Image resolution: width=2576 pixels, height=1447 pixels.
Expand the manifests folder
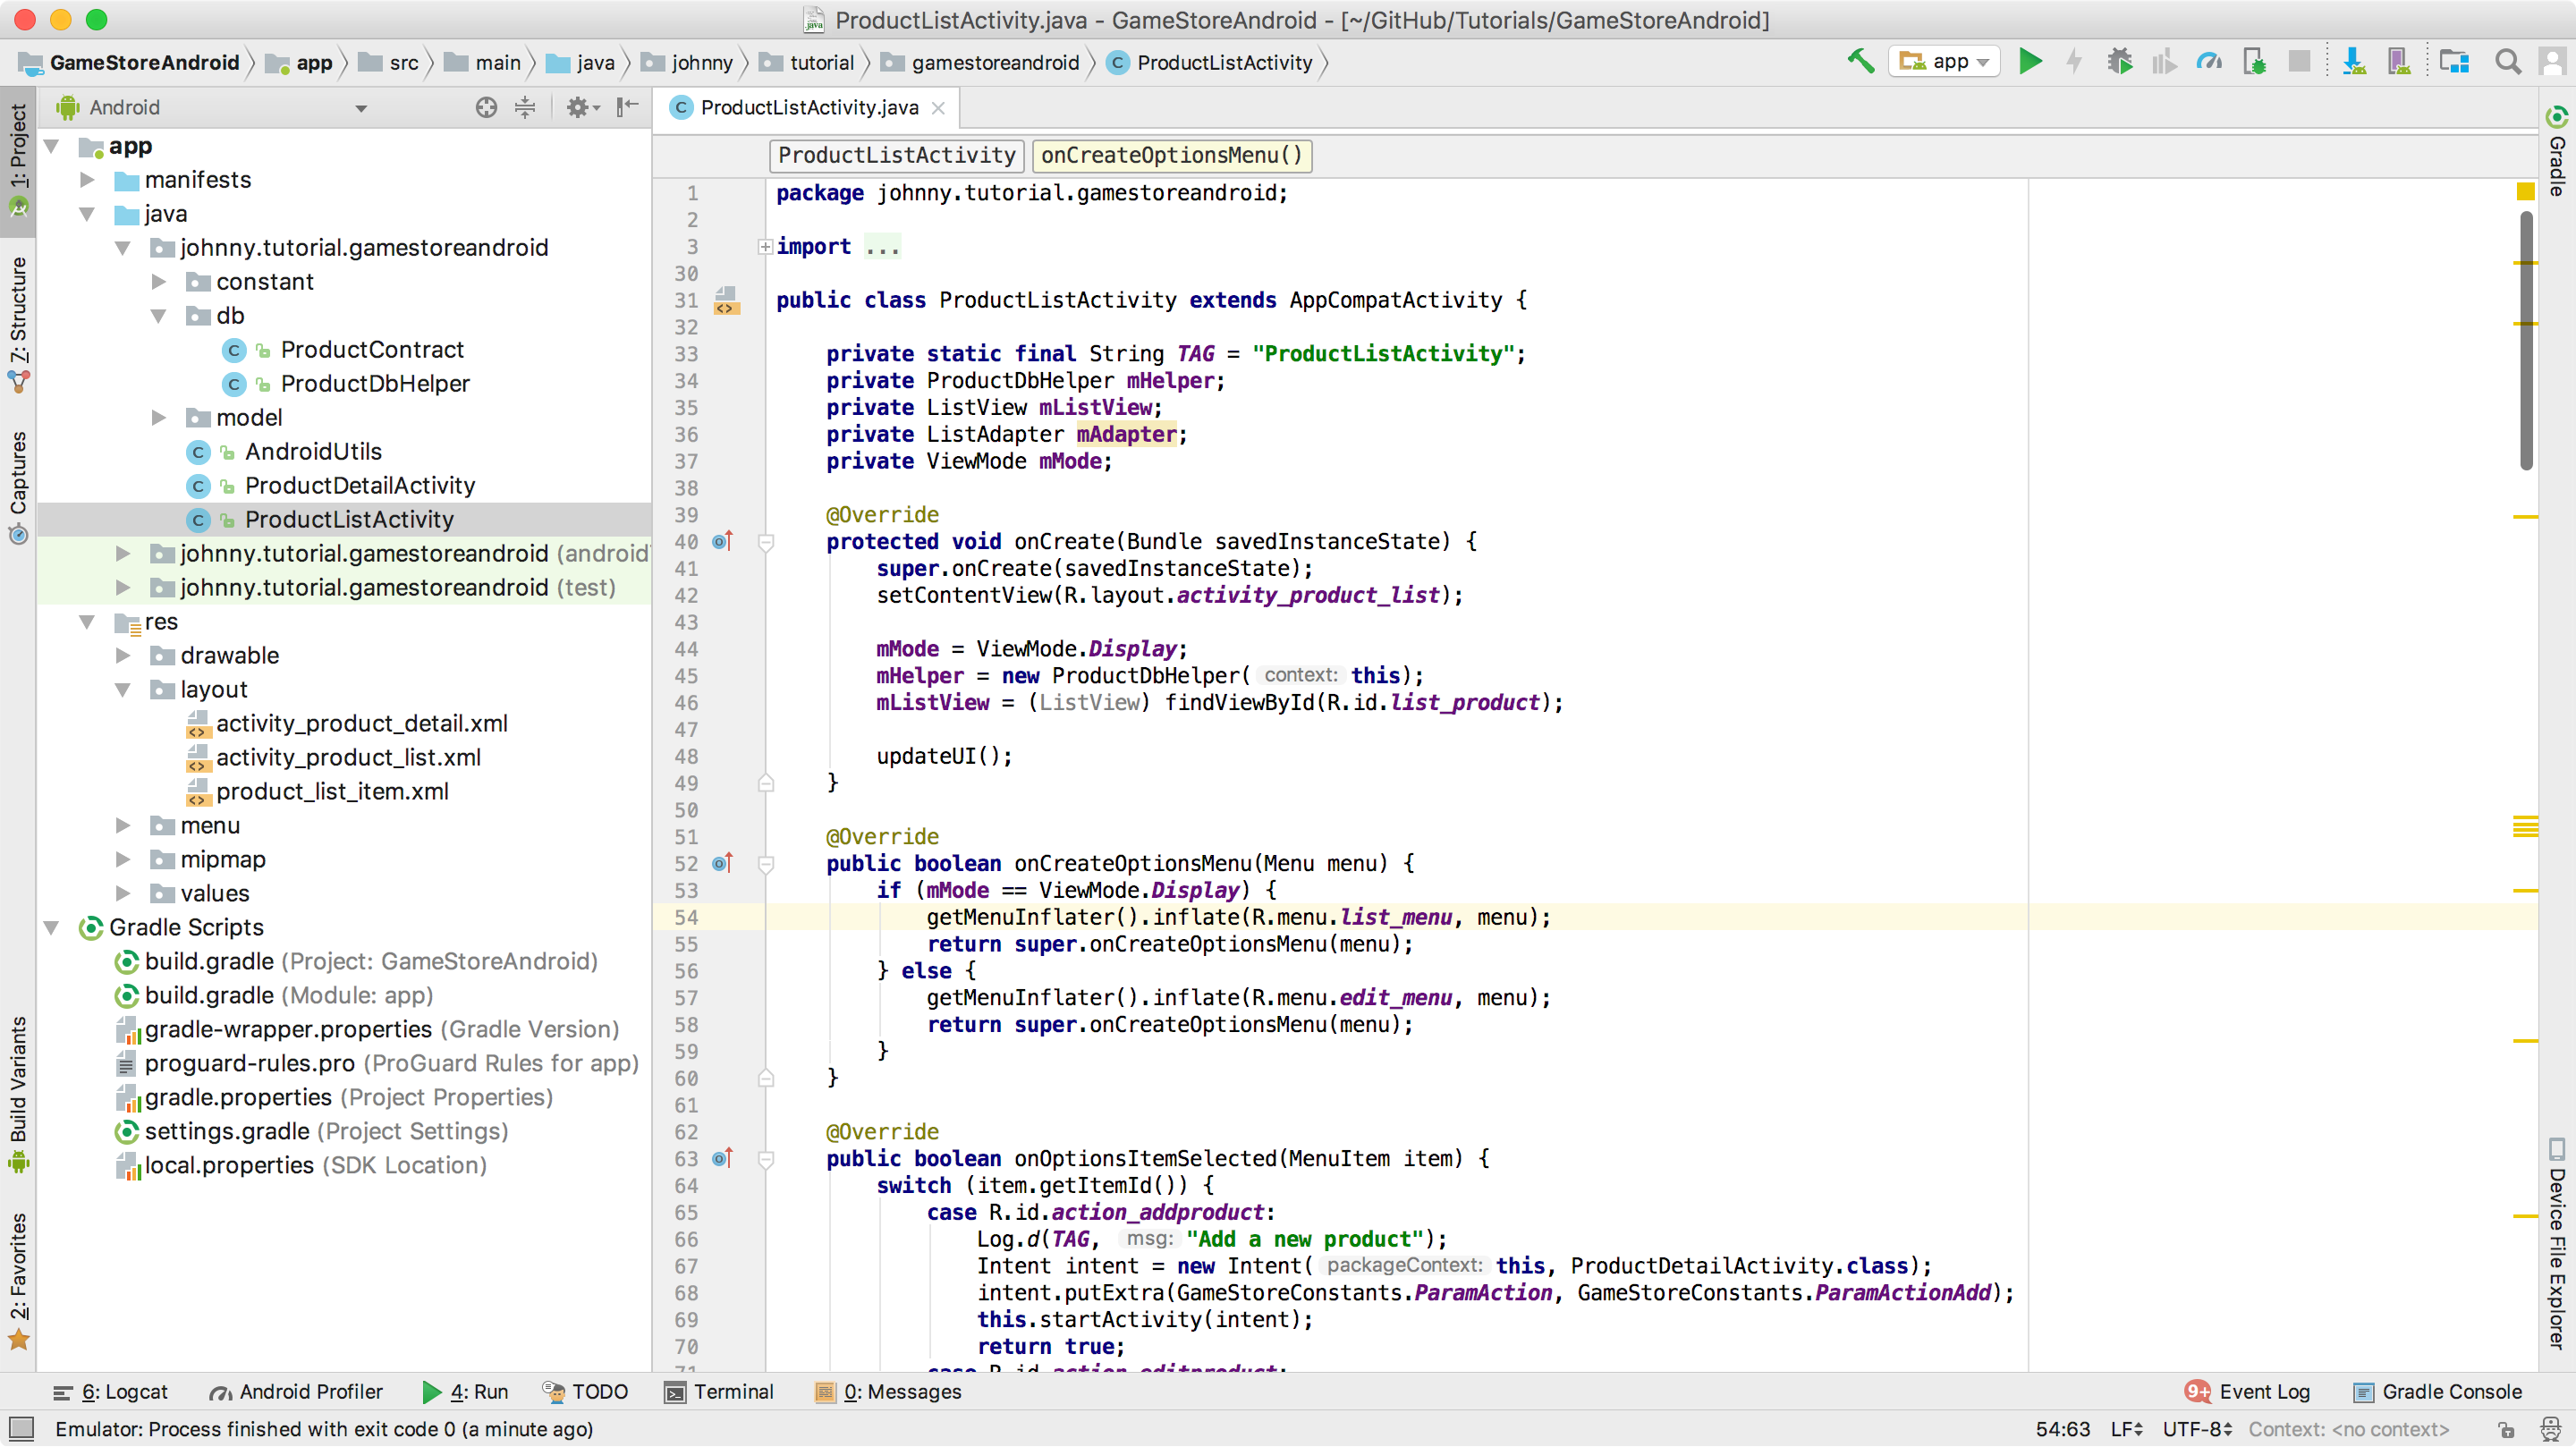(x=88, y=180)
